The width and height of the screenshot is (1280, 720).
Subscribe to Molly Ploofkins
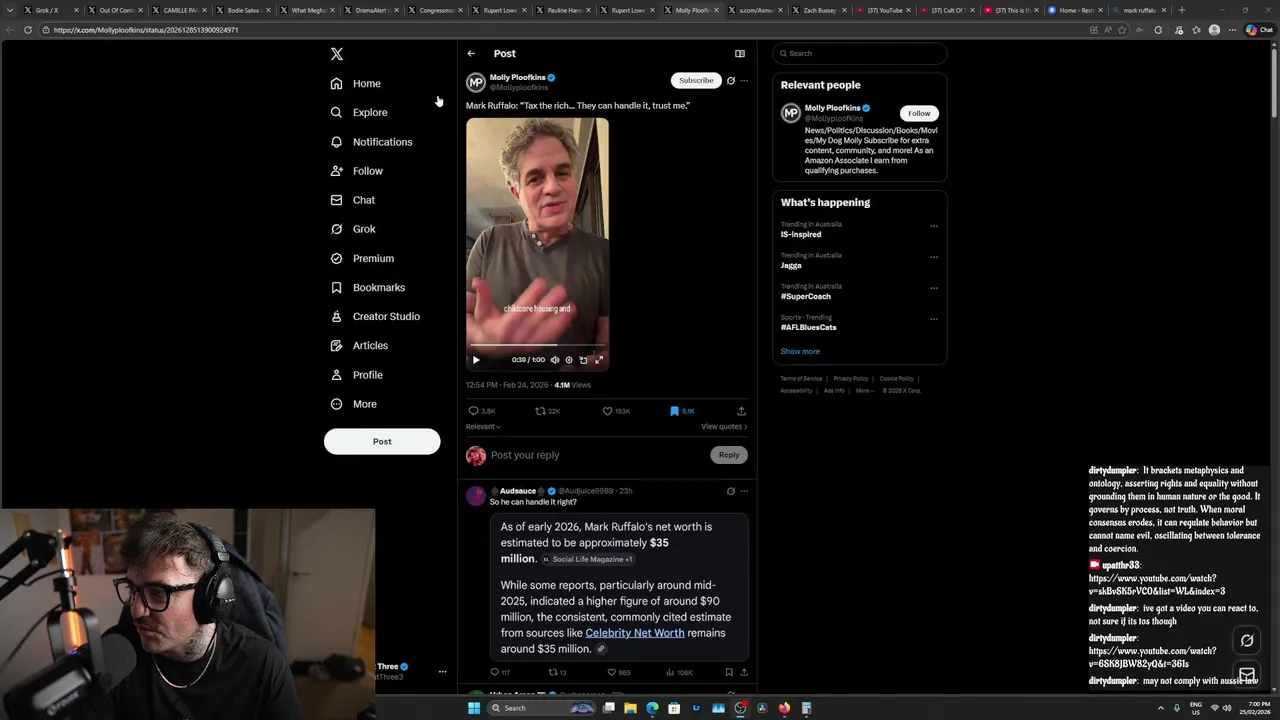pos(696,80)
